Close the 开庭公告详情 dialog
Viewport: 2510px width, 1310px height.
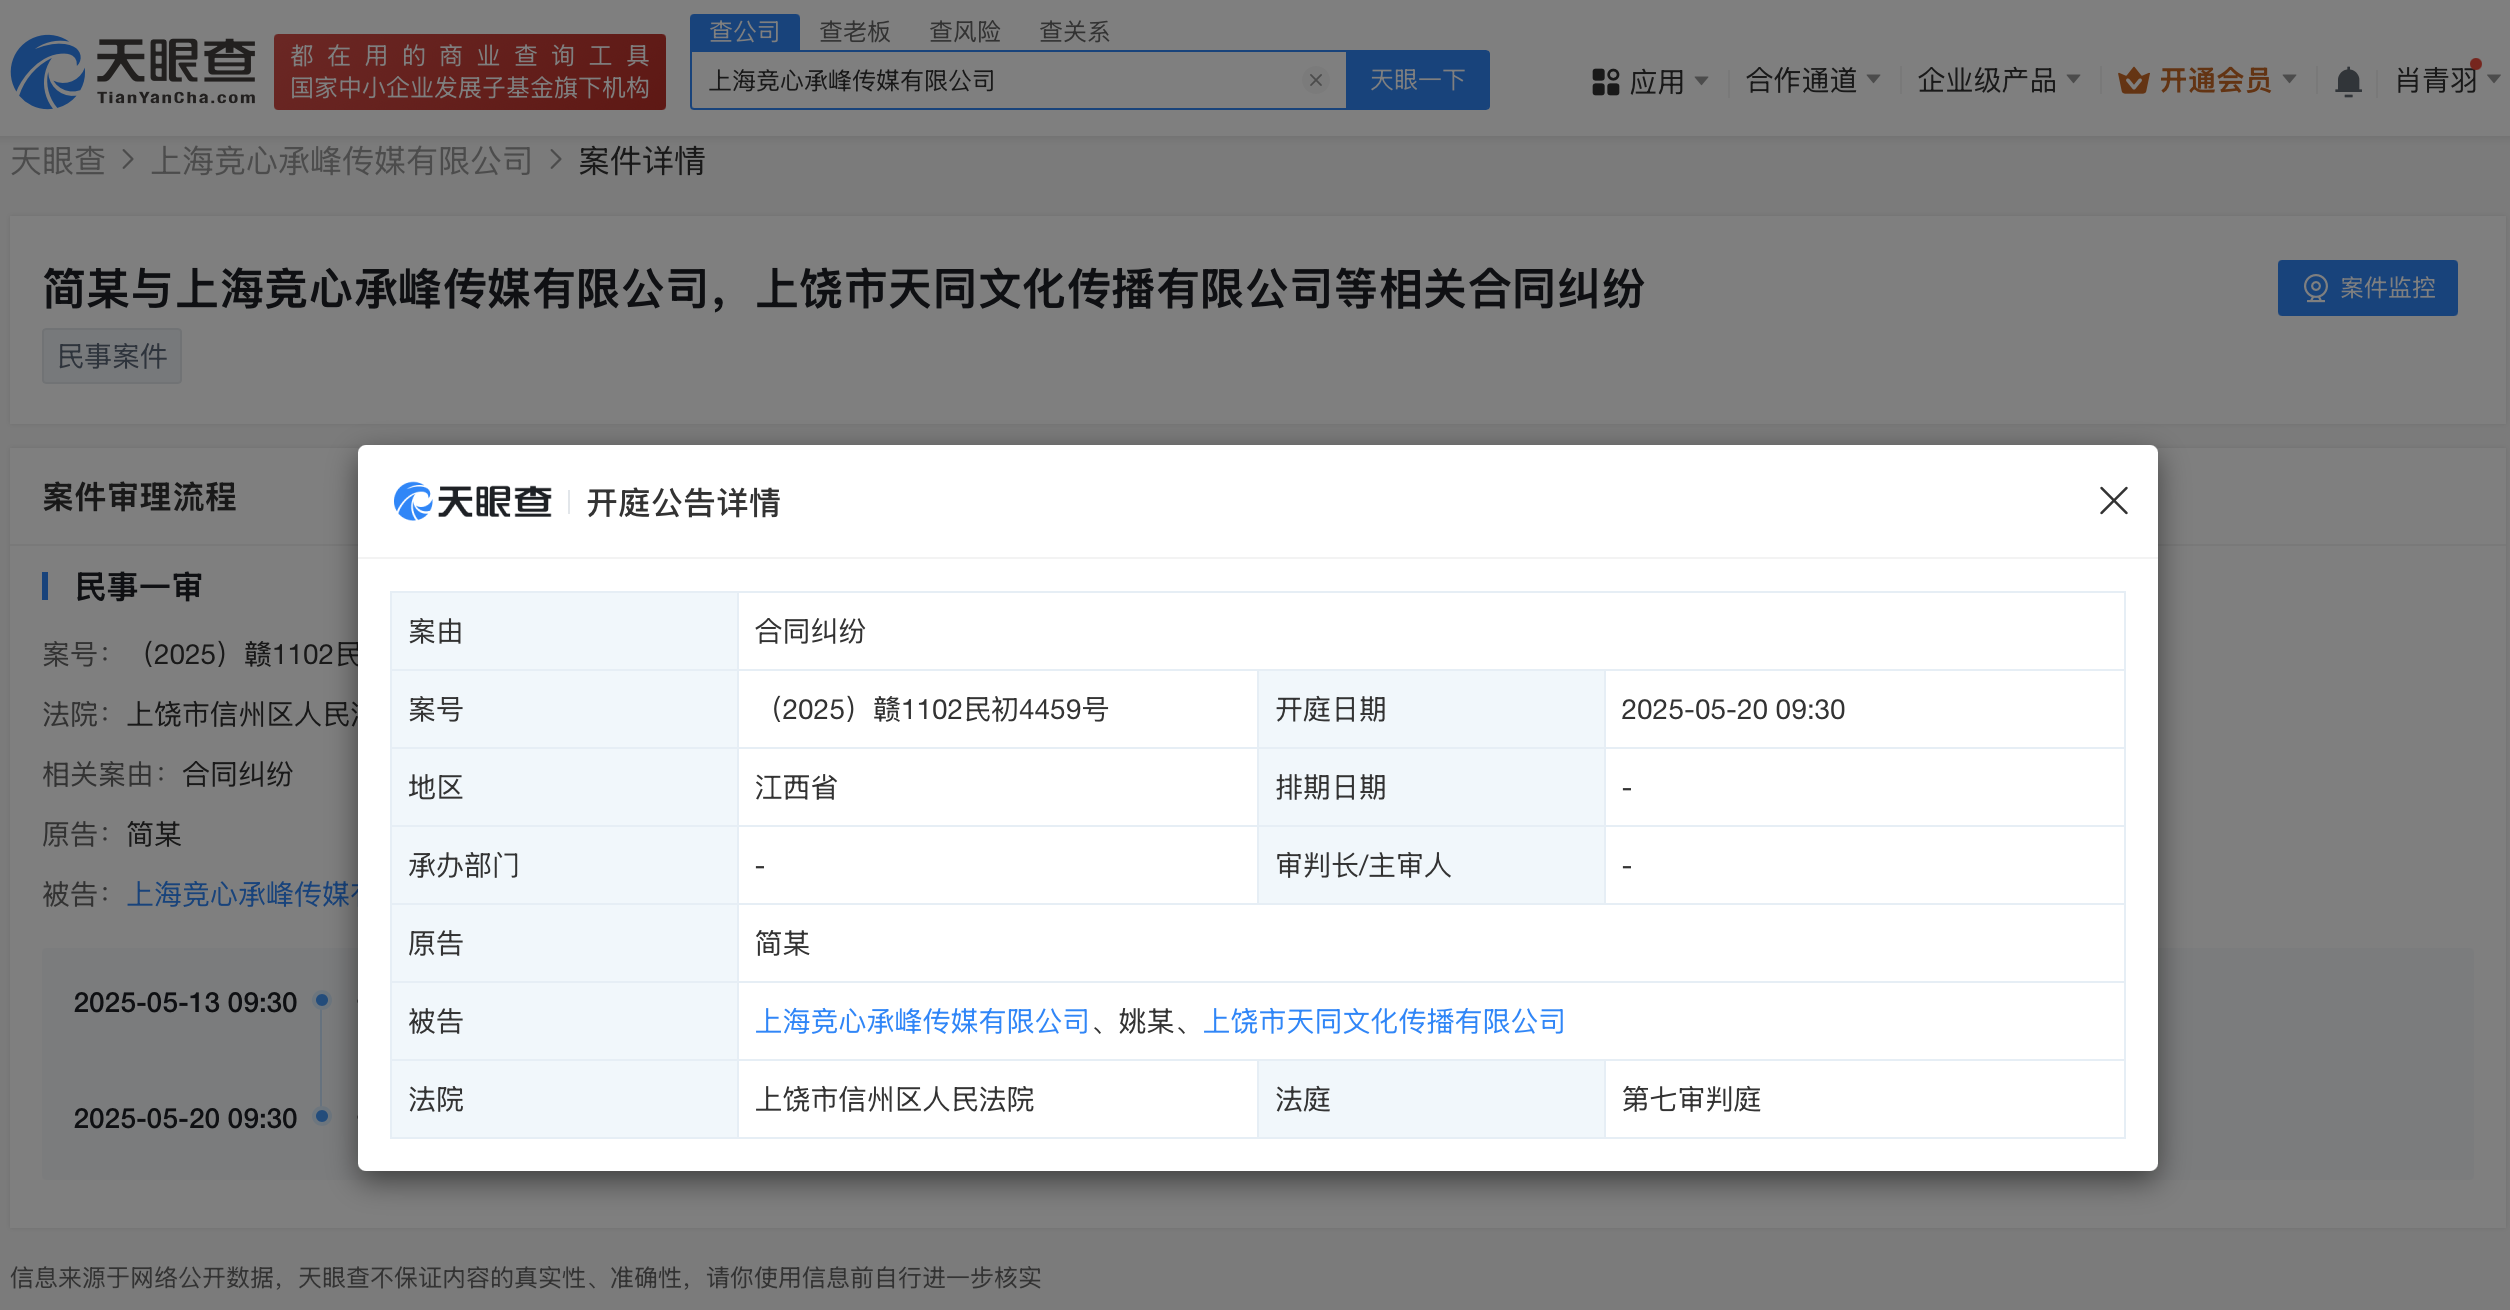(2113, 500)
